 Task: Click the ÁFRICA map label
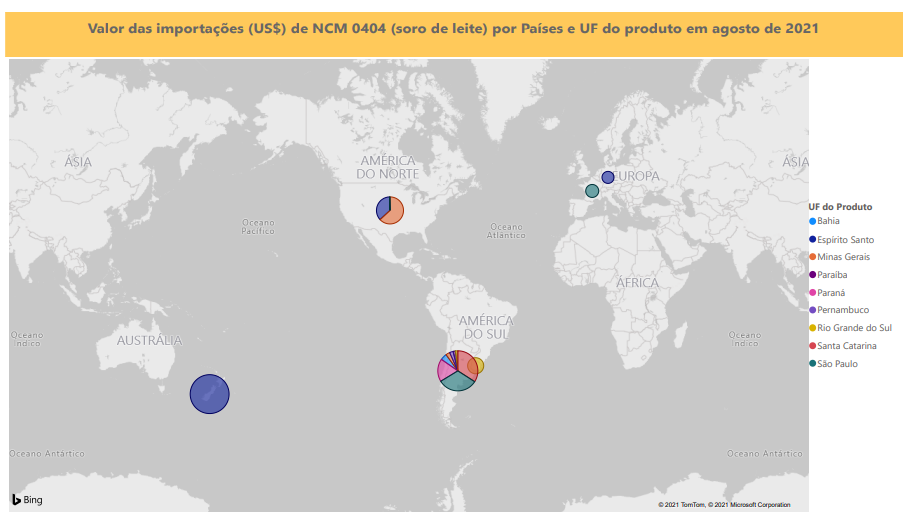click(637, 283)
